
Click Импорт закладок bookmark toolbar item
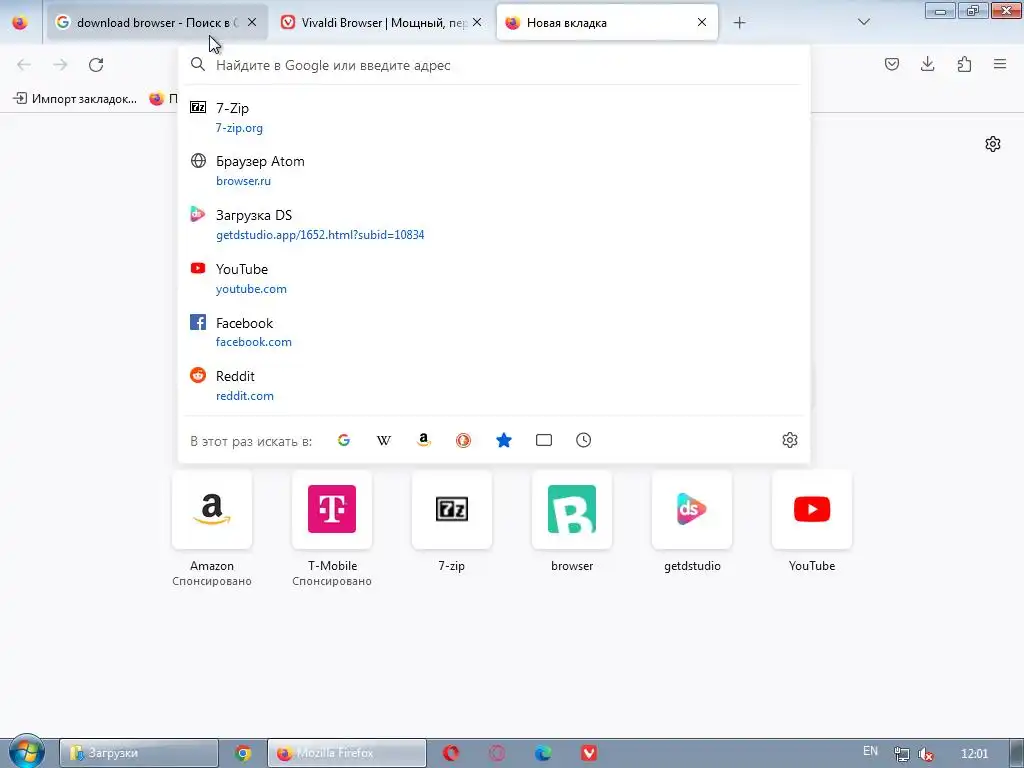tap(76, 99)
